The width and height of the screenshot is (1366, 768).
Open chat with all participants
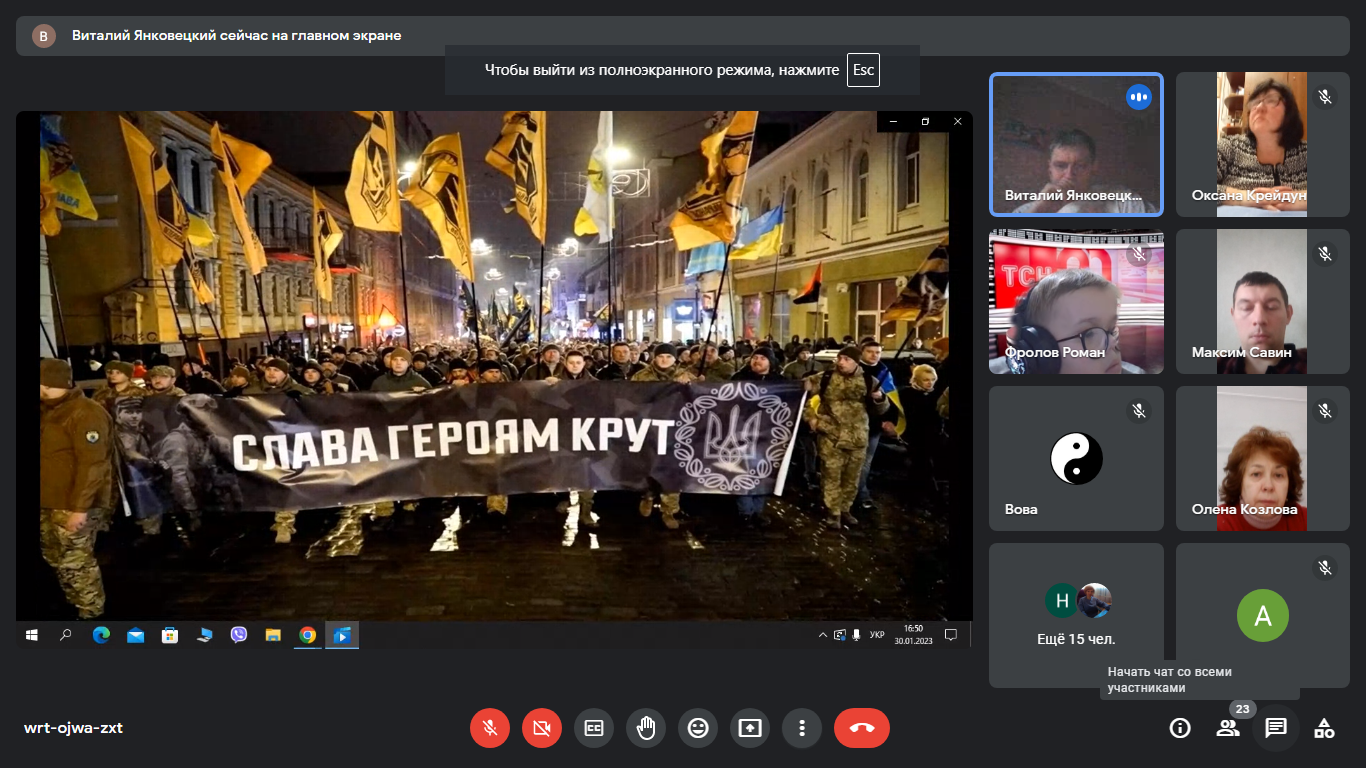pos(1276,728)
